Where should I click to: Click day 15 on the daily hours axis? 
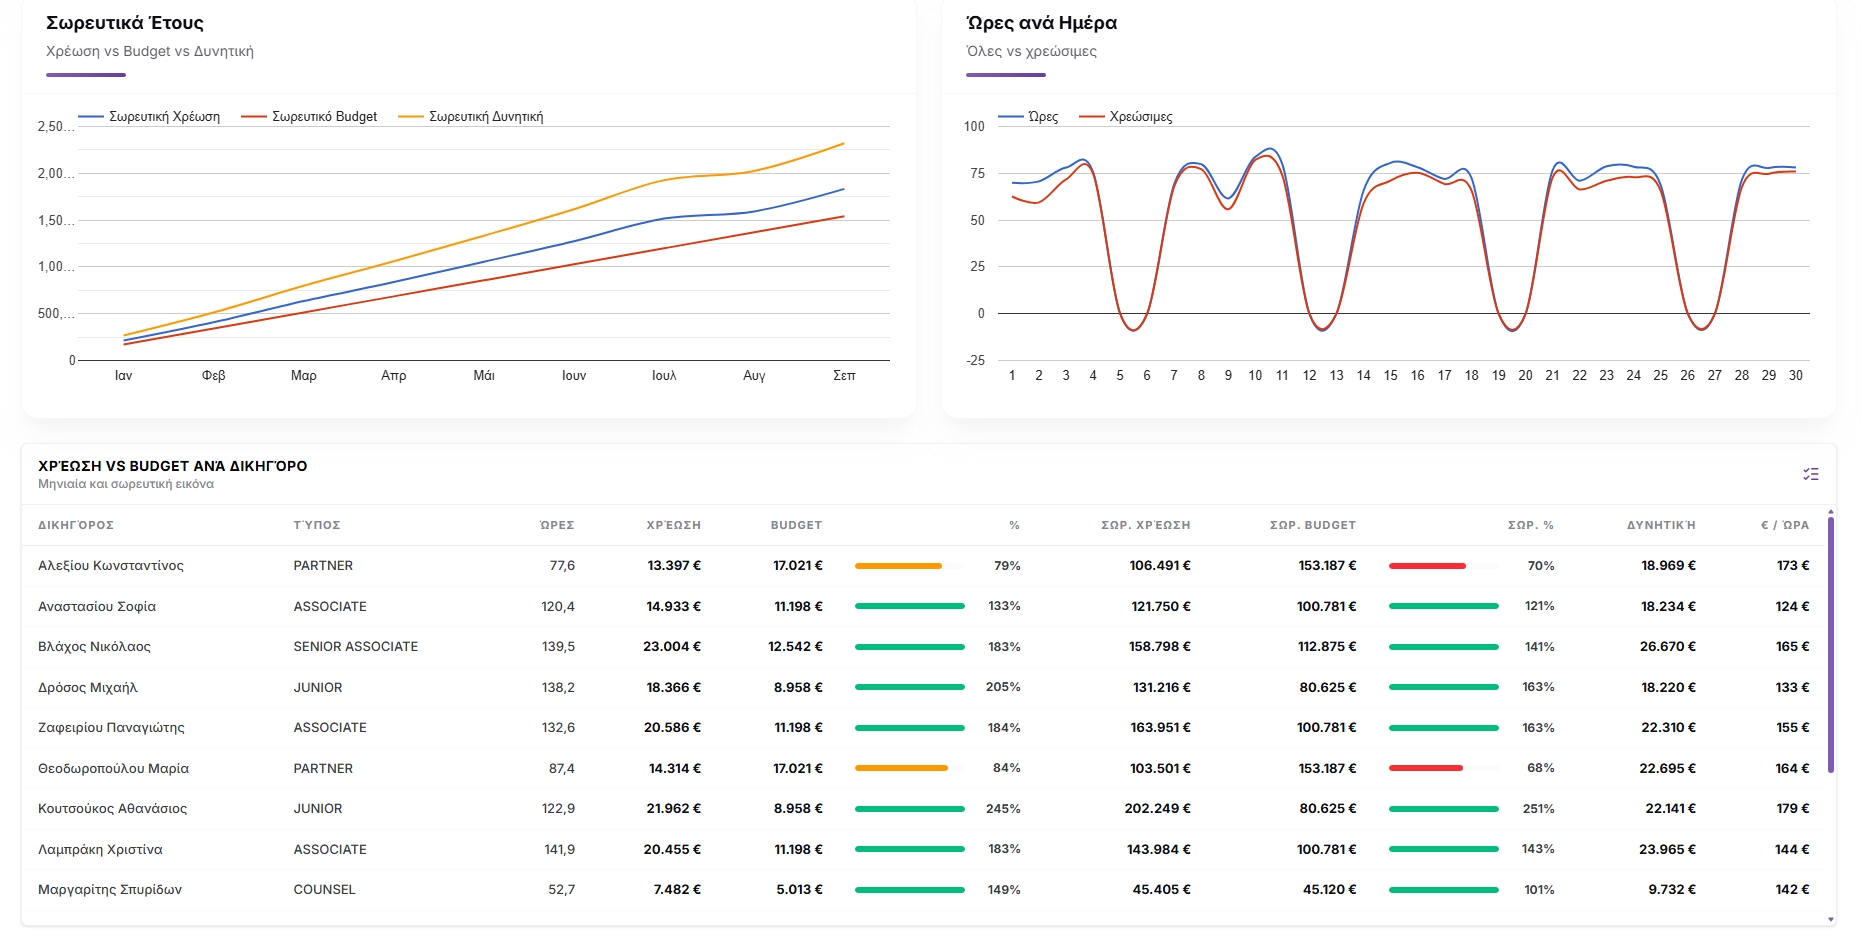[x=1390, y=376]
